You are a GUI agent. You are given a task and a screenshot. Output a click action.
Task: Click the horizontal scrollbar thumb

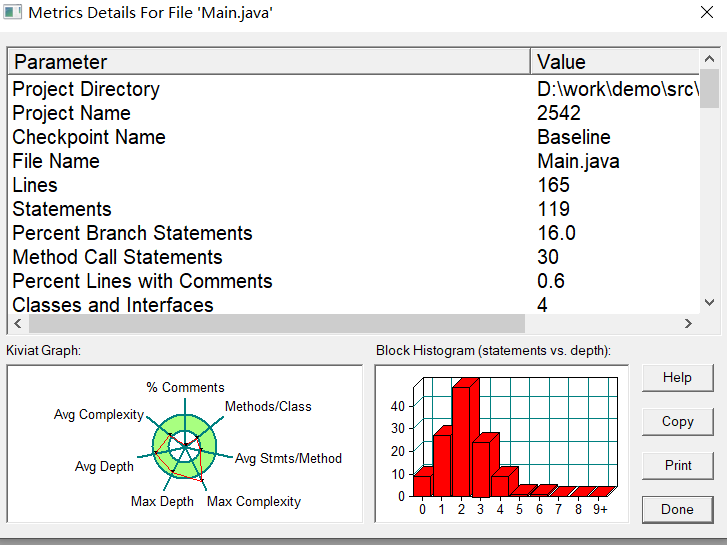(277, 323)
